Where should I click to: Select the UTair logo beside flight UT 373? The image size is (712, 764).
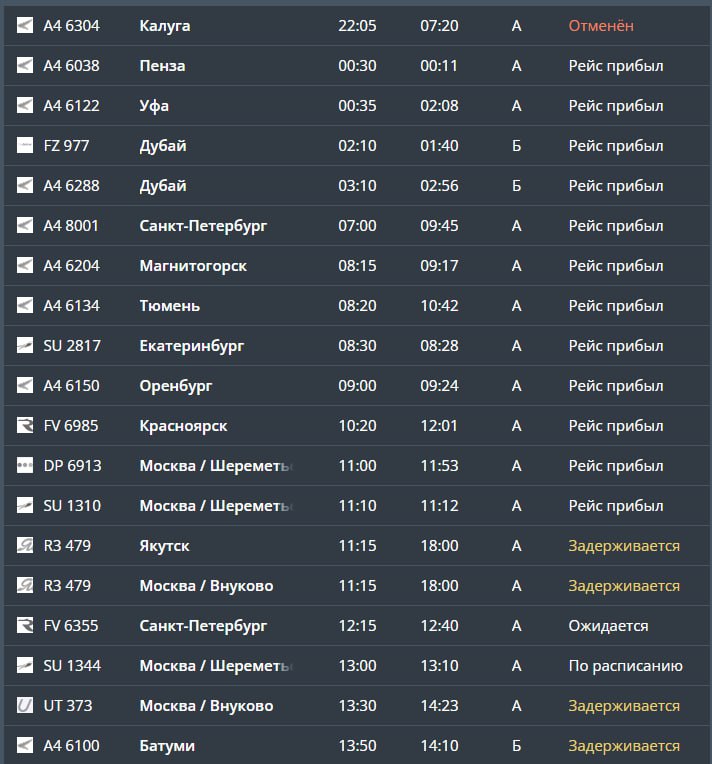25,706
